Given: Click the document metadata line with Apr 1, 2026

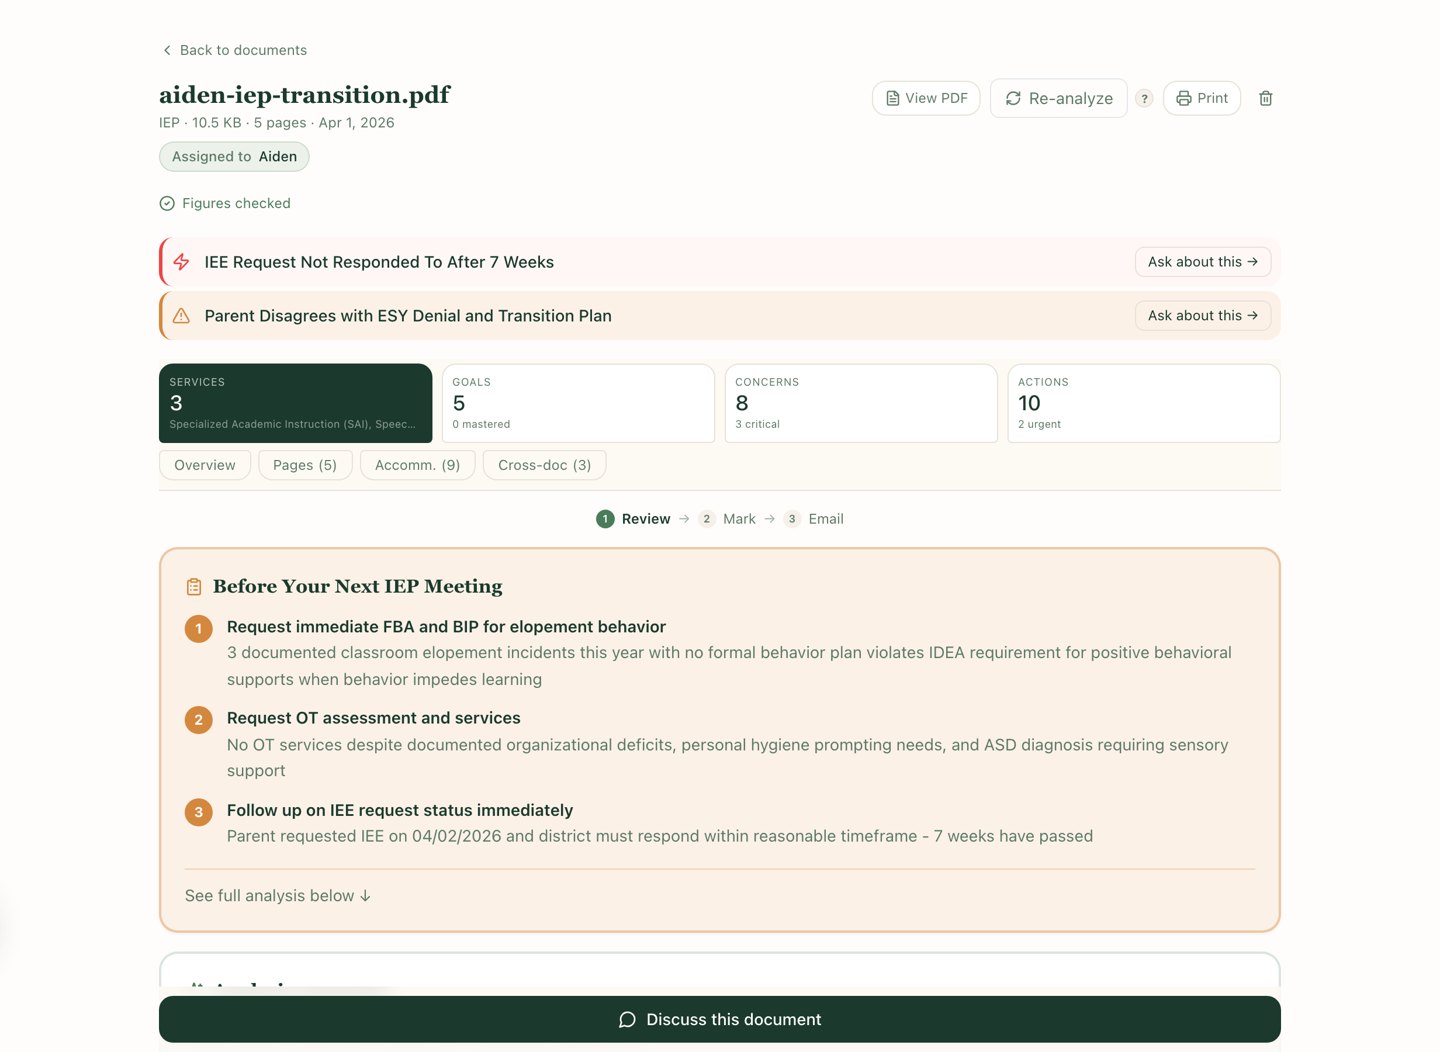Looking at the screenshot, I should 277,123.
